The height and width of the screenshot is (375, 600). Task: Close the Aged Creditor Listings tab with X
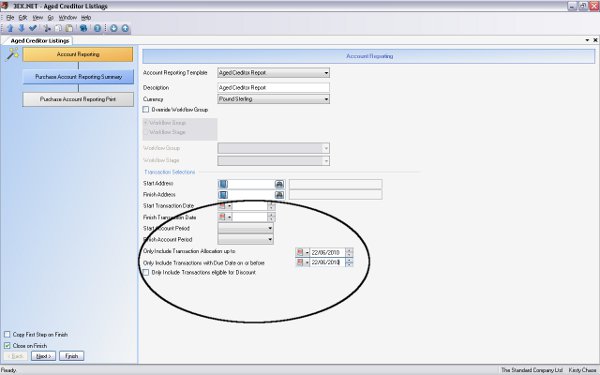point(595,40)
